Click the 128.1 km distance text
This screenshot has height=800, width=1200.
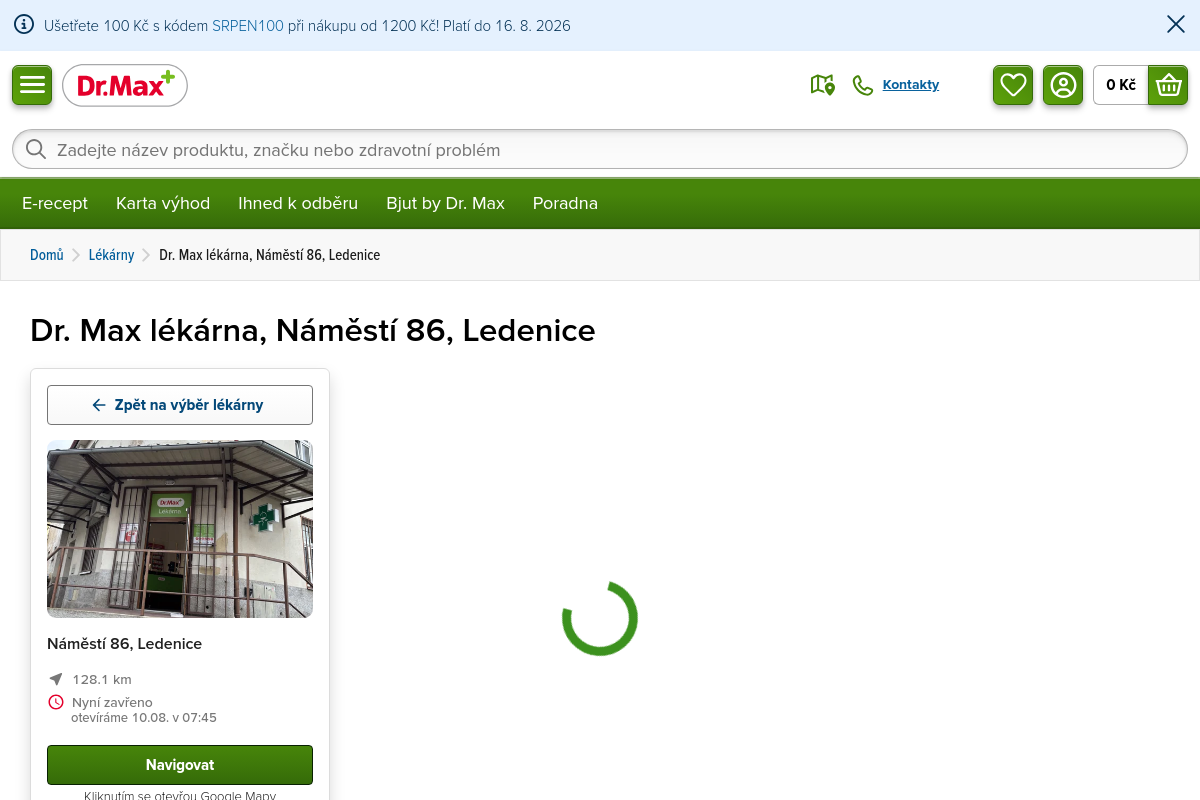point(102,679)
